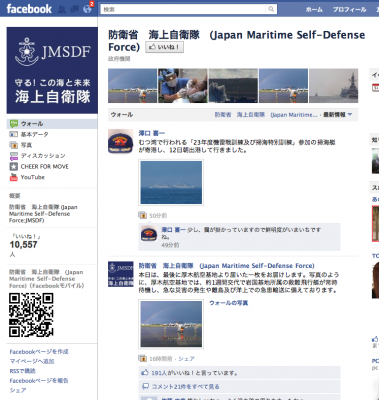This screenshot has width=379, height=400.
Task: Click the ウォール speech bubble icon
Action: pos(14,124)
